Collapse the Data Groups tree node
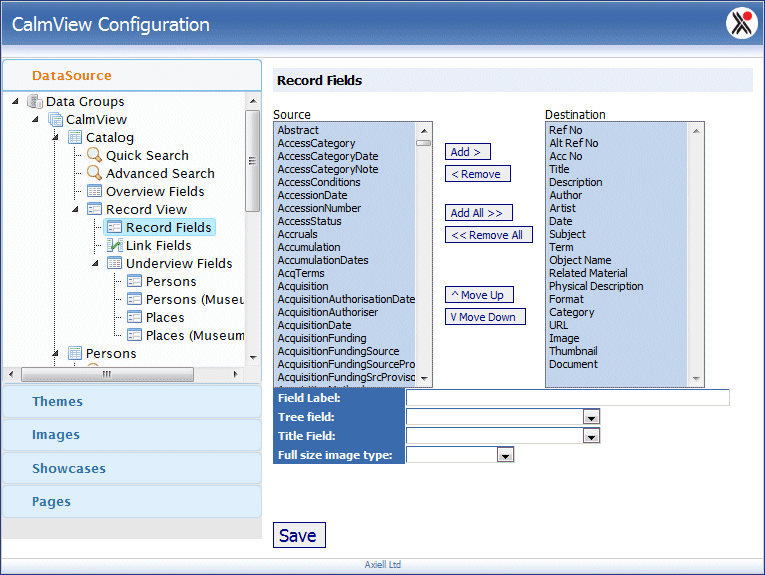Image resolution: width=765 pixels, height=575 pixels. click(15, 101)
